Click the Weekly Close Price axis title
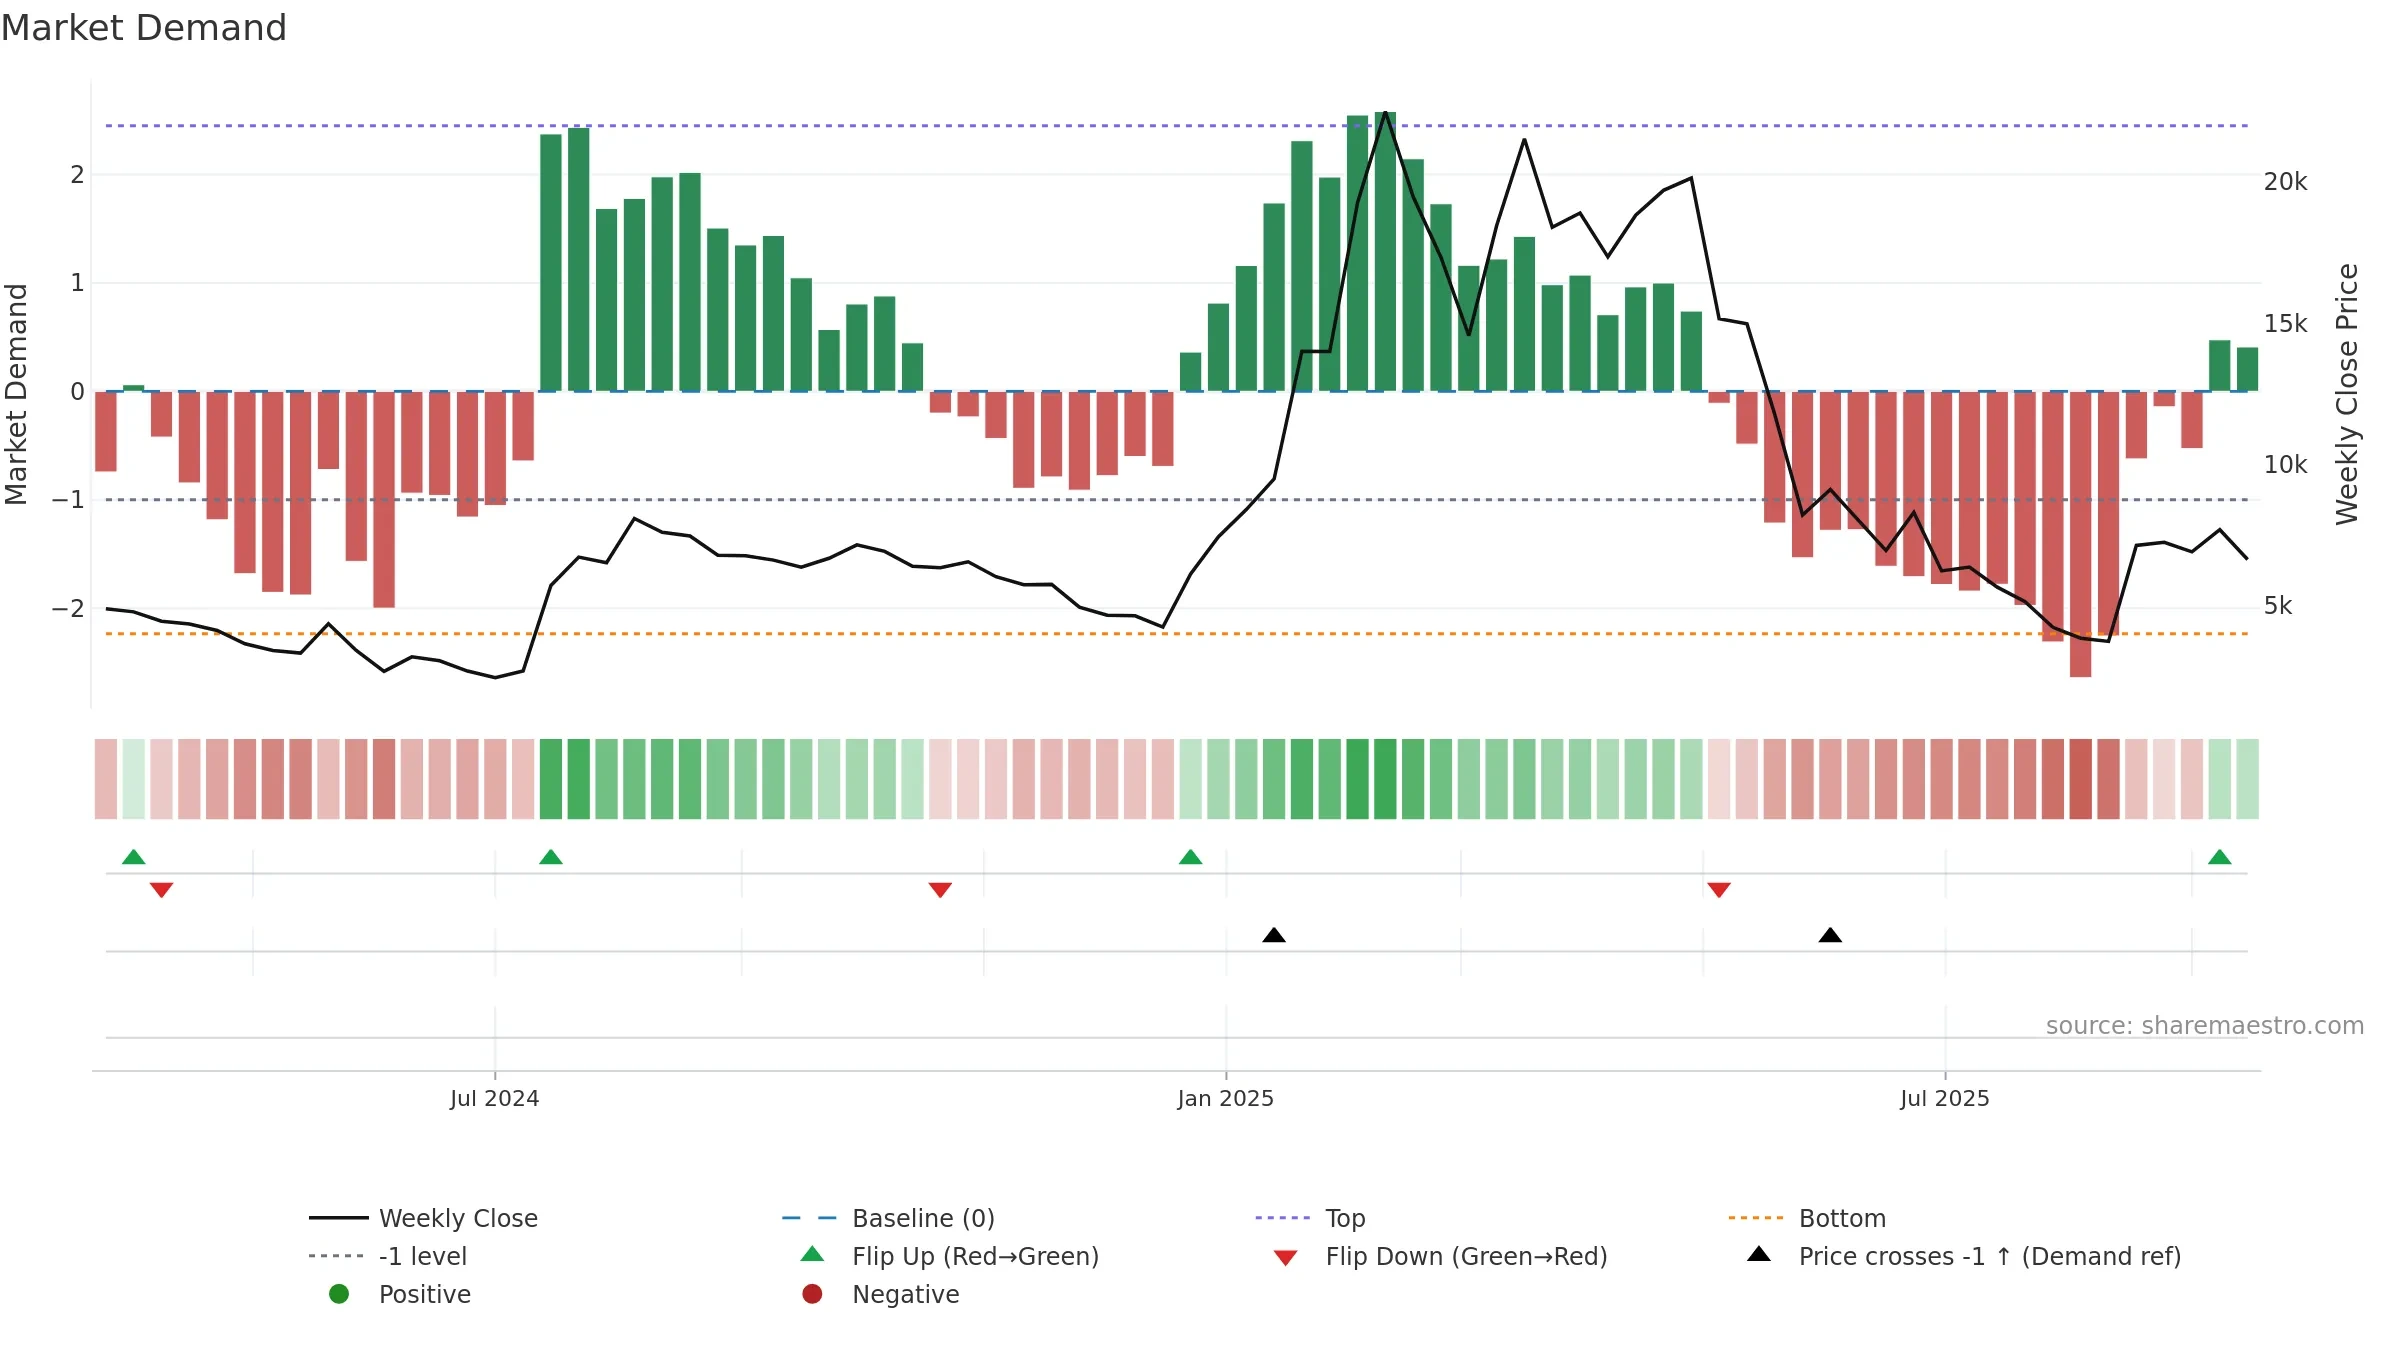This screenshot has width=2400, height=1350. pyautogui.click(x=2347, y=394)
